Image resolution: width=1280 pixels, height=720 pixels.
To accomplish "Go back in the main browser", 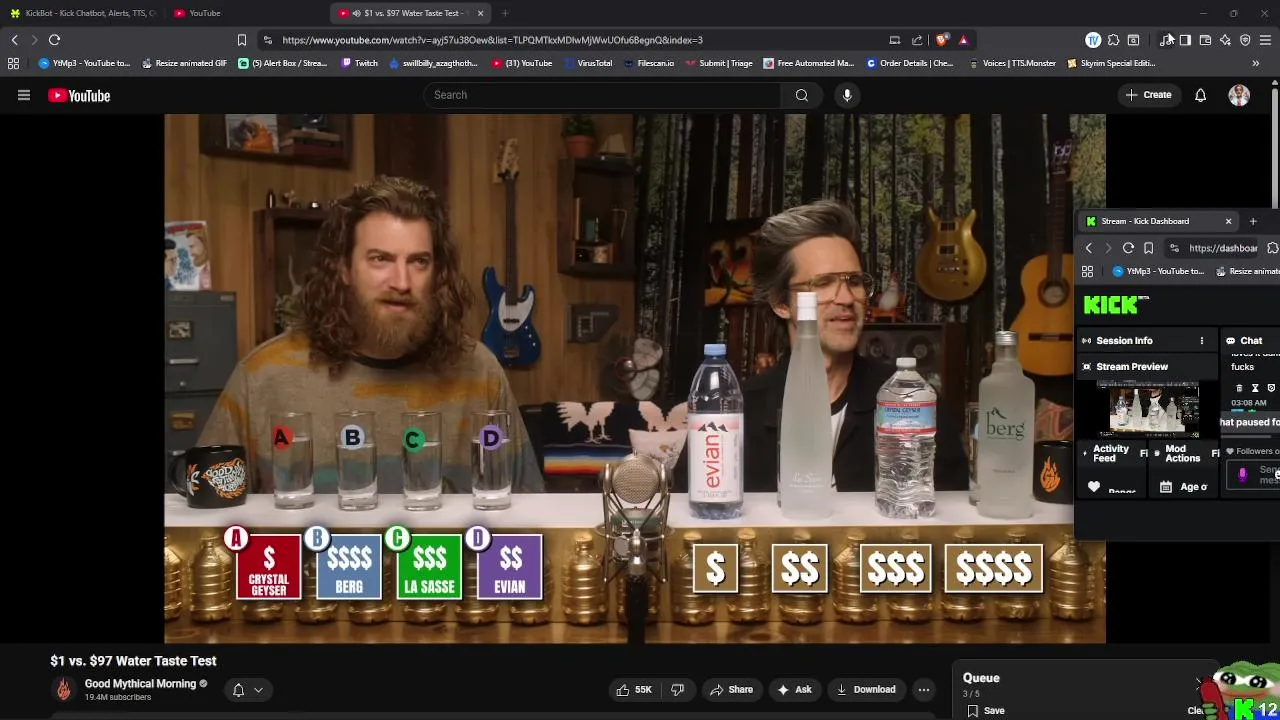I will (14, 40).
